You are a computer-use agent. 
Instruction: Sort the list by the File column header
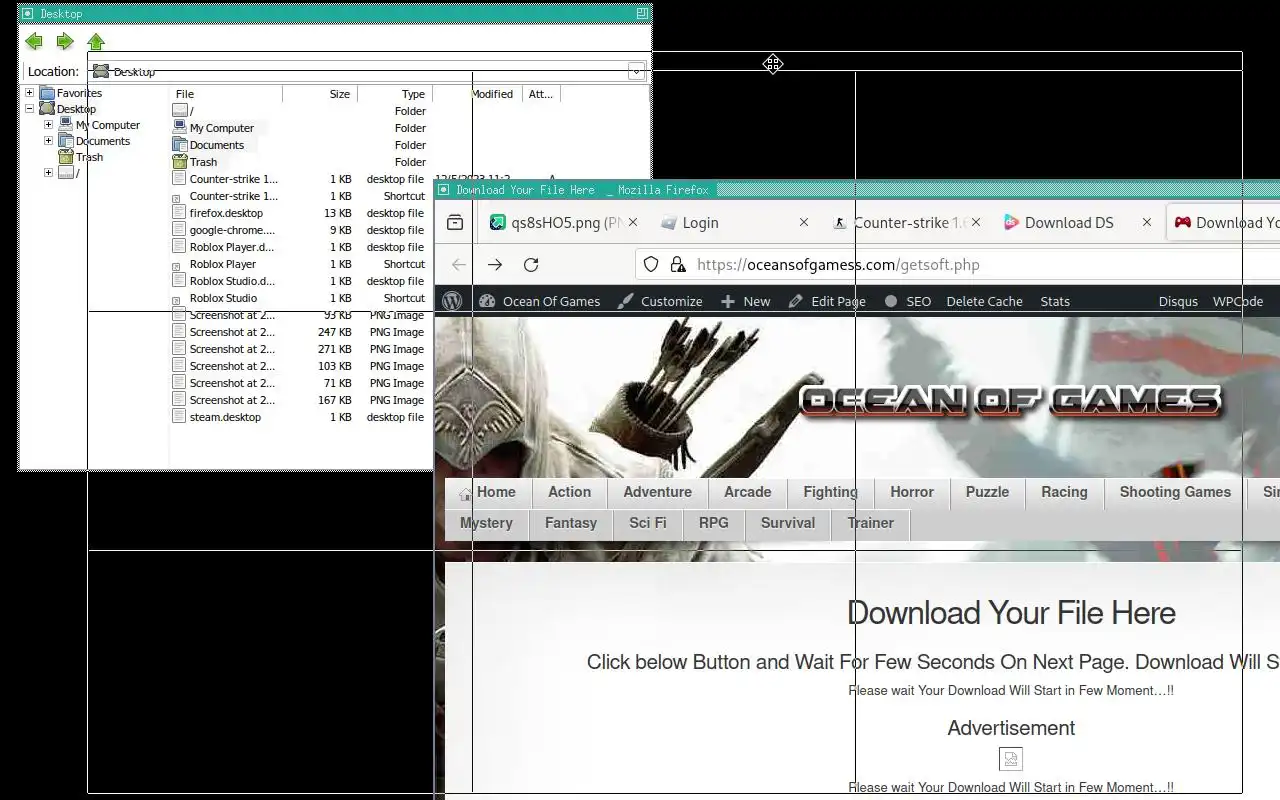point(226,94)
